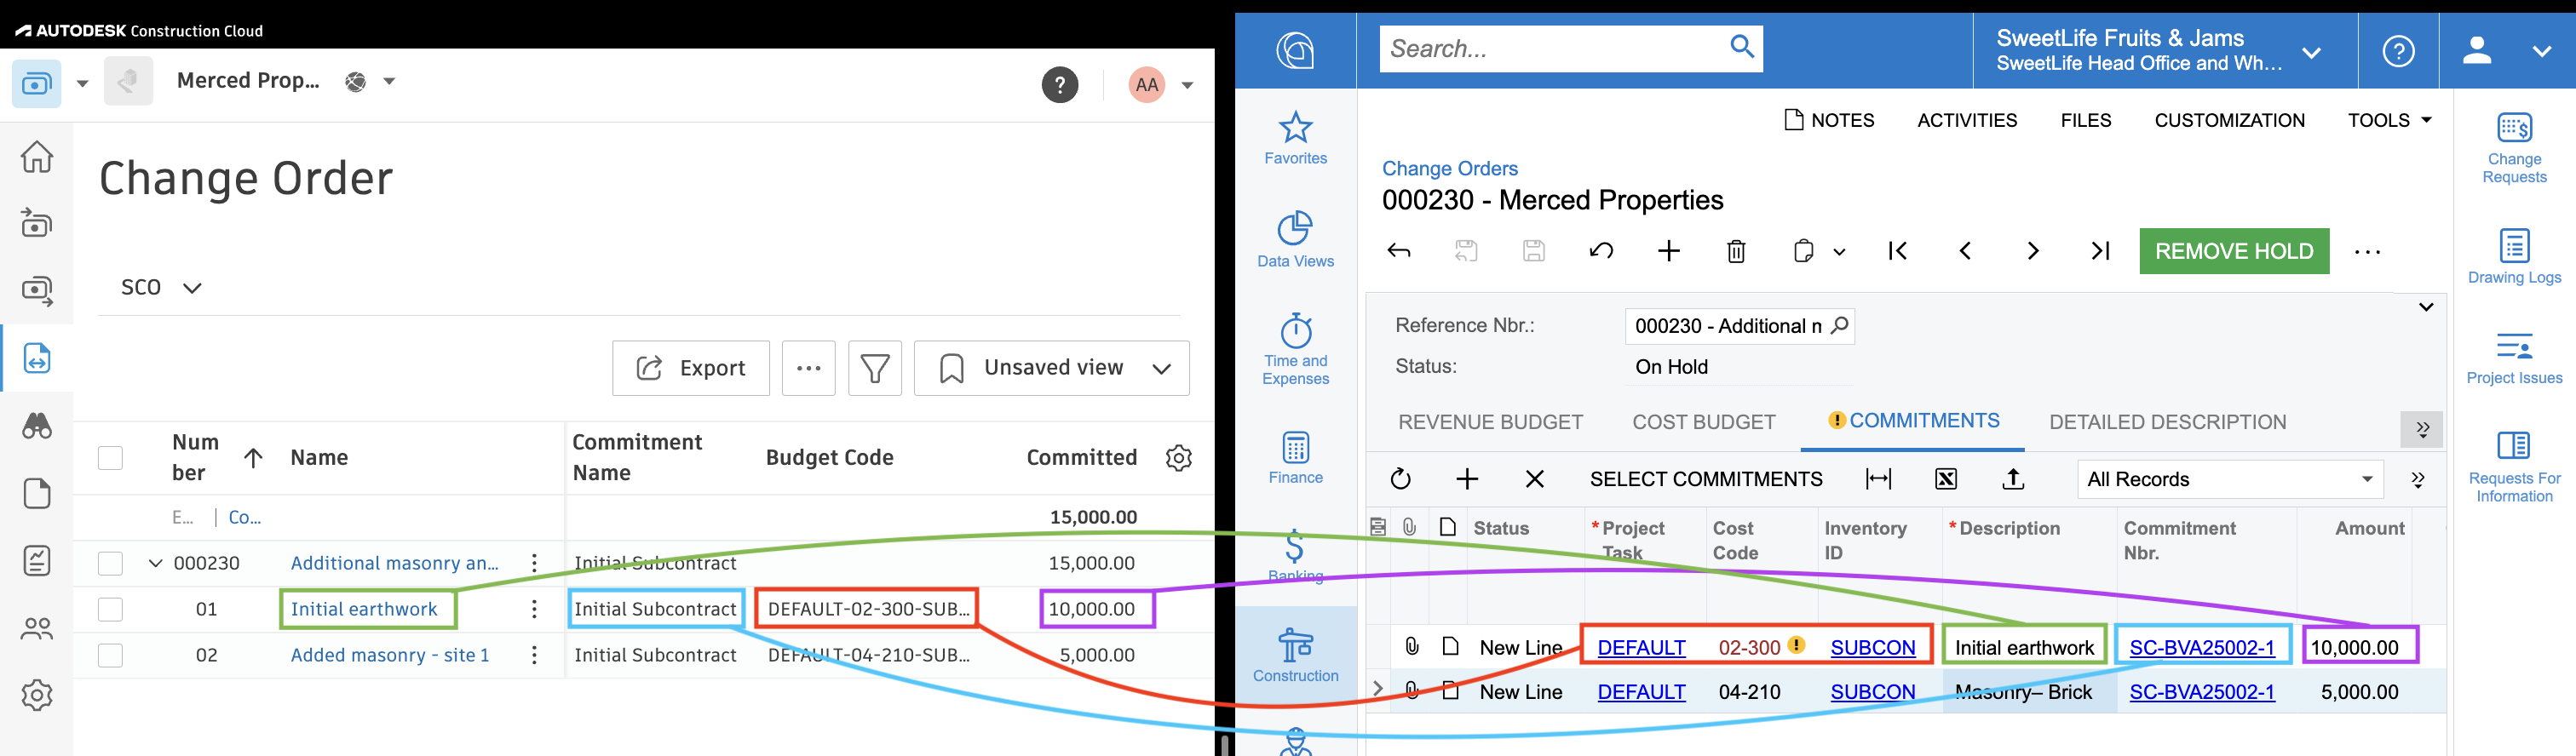Open the Merced Prop project dropdown arrow
Viewport: 2576px width, 756px height.
(389, 81)
